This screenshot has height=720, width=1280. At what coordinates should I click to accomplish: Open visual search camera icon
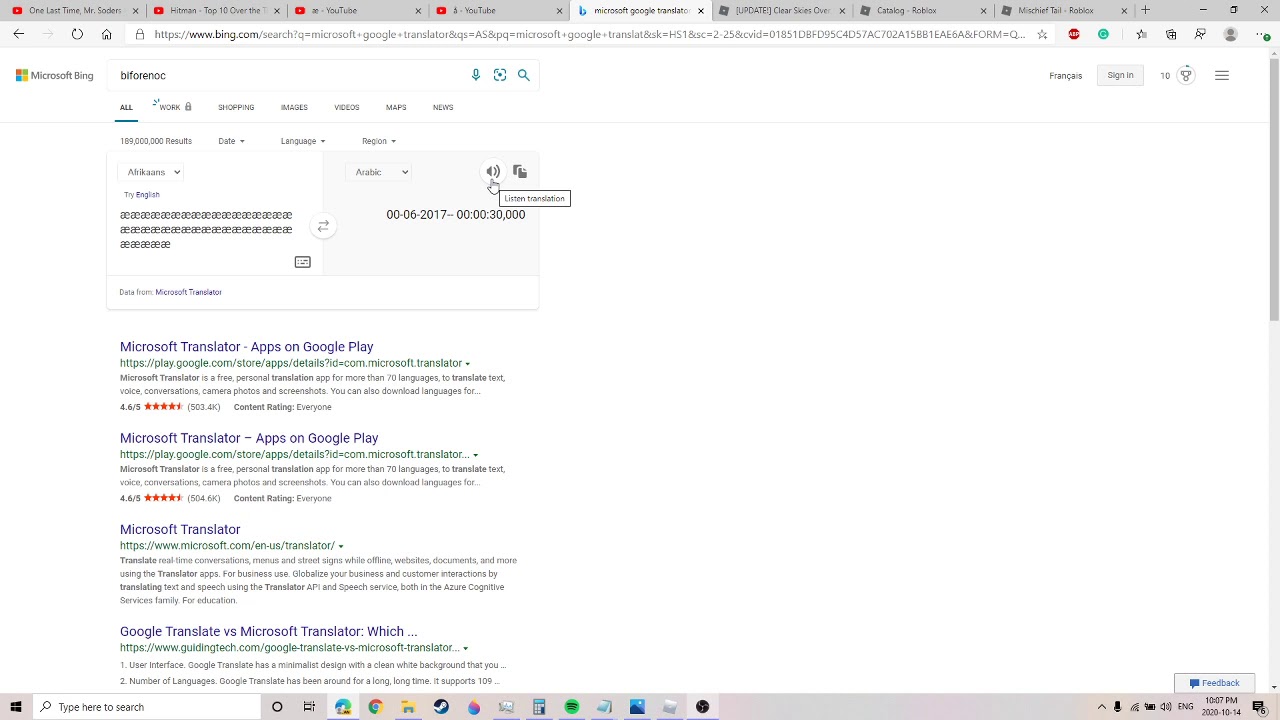click(x=500, y=75)
